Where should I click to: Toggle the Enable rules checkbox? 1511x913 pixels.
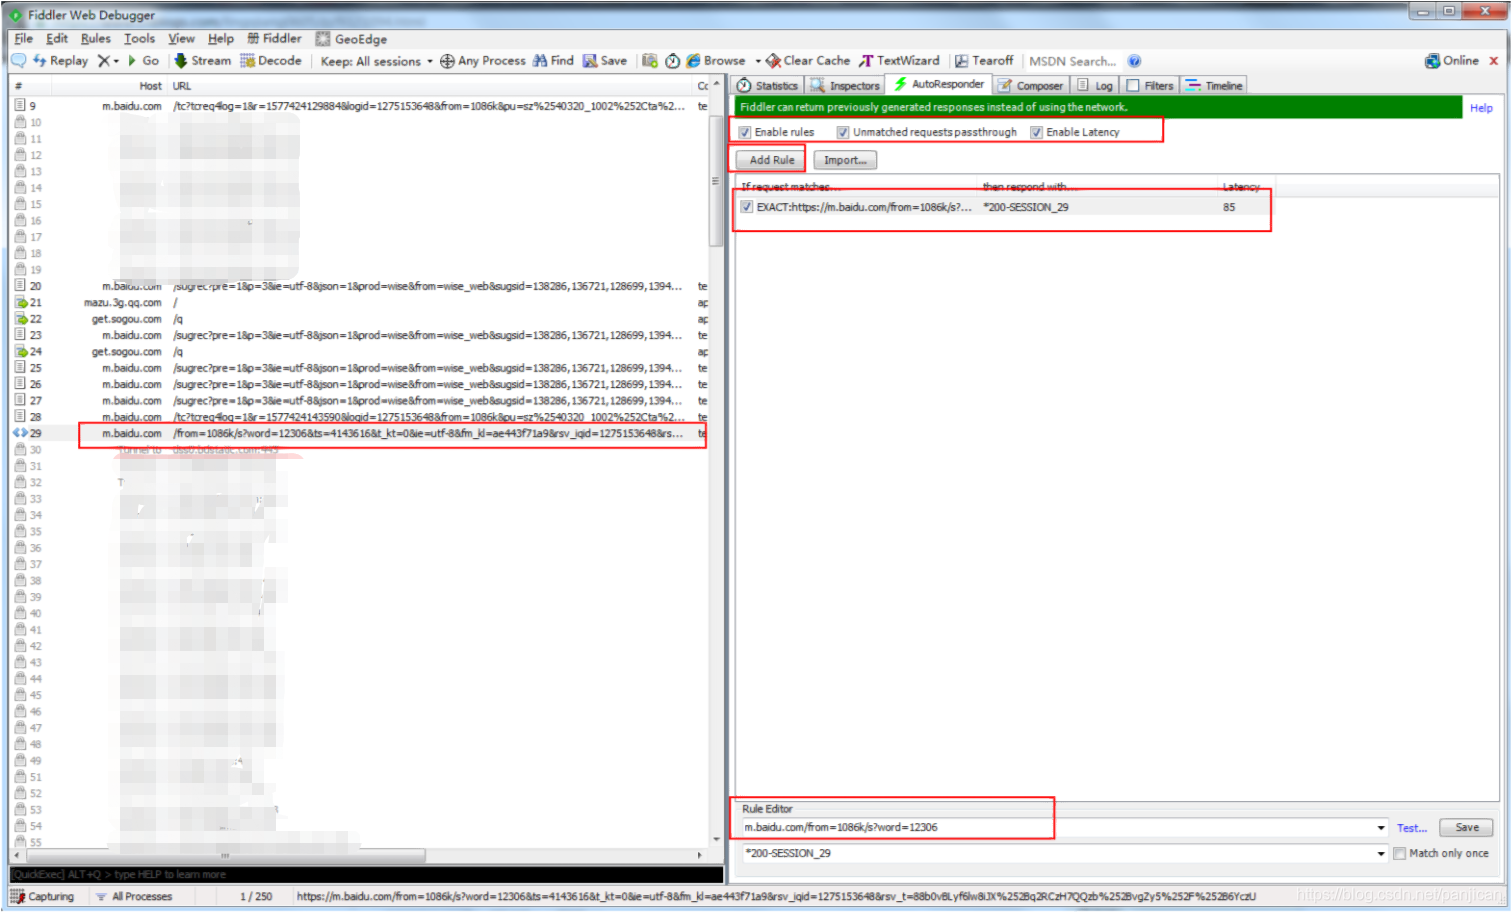(745, 132)
